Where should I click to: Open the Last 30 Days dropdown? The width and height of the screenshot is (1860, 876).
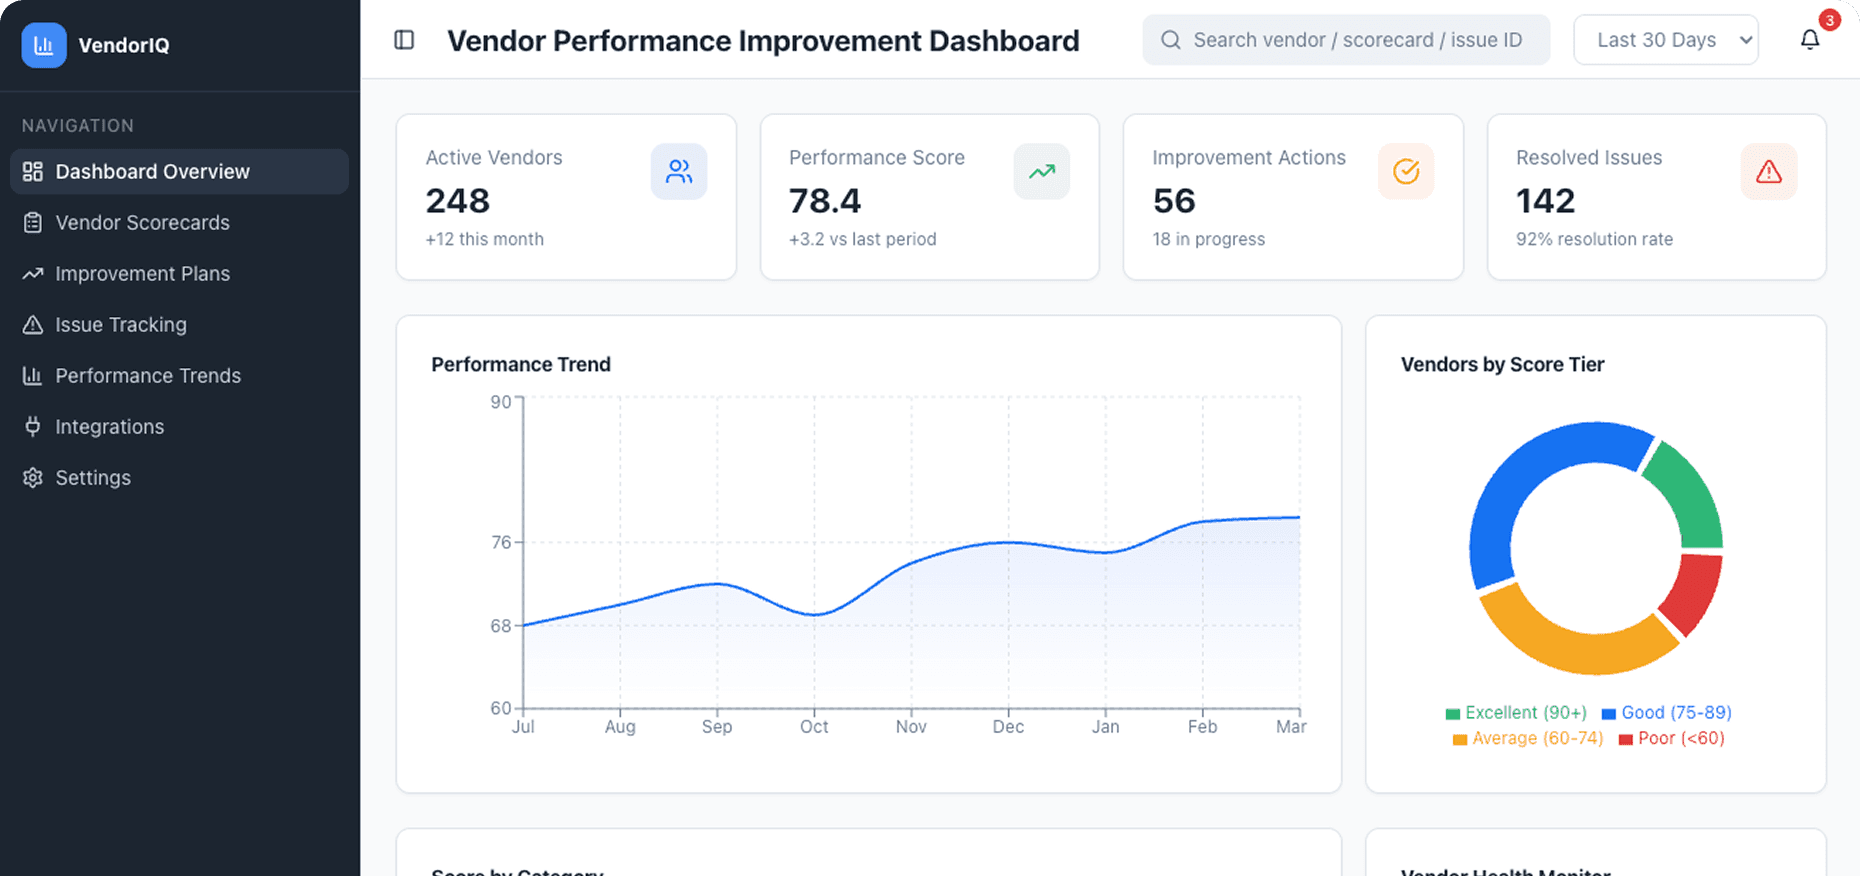pos(1666,40)
